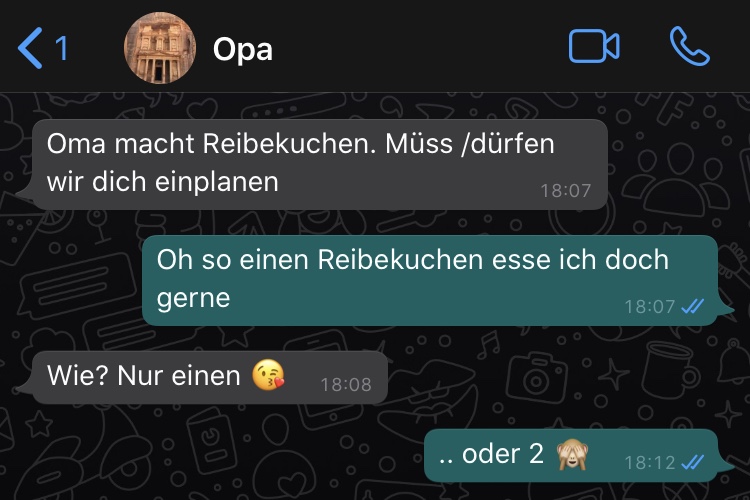750x500 pixels.
Task: Tap the 18:08 timestamp
Action: pos(346,384)
